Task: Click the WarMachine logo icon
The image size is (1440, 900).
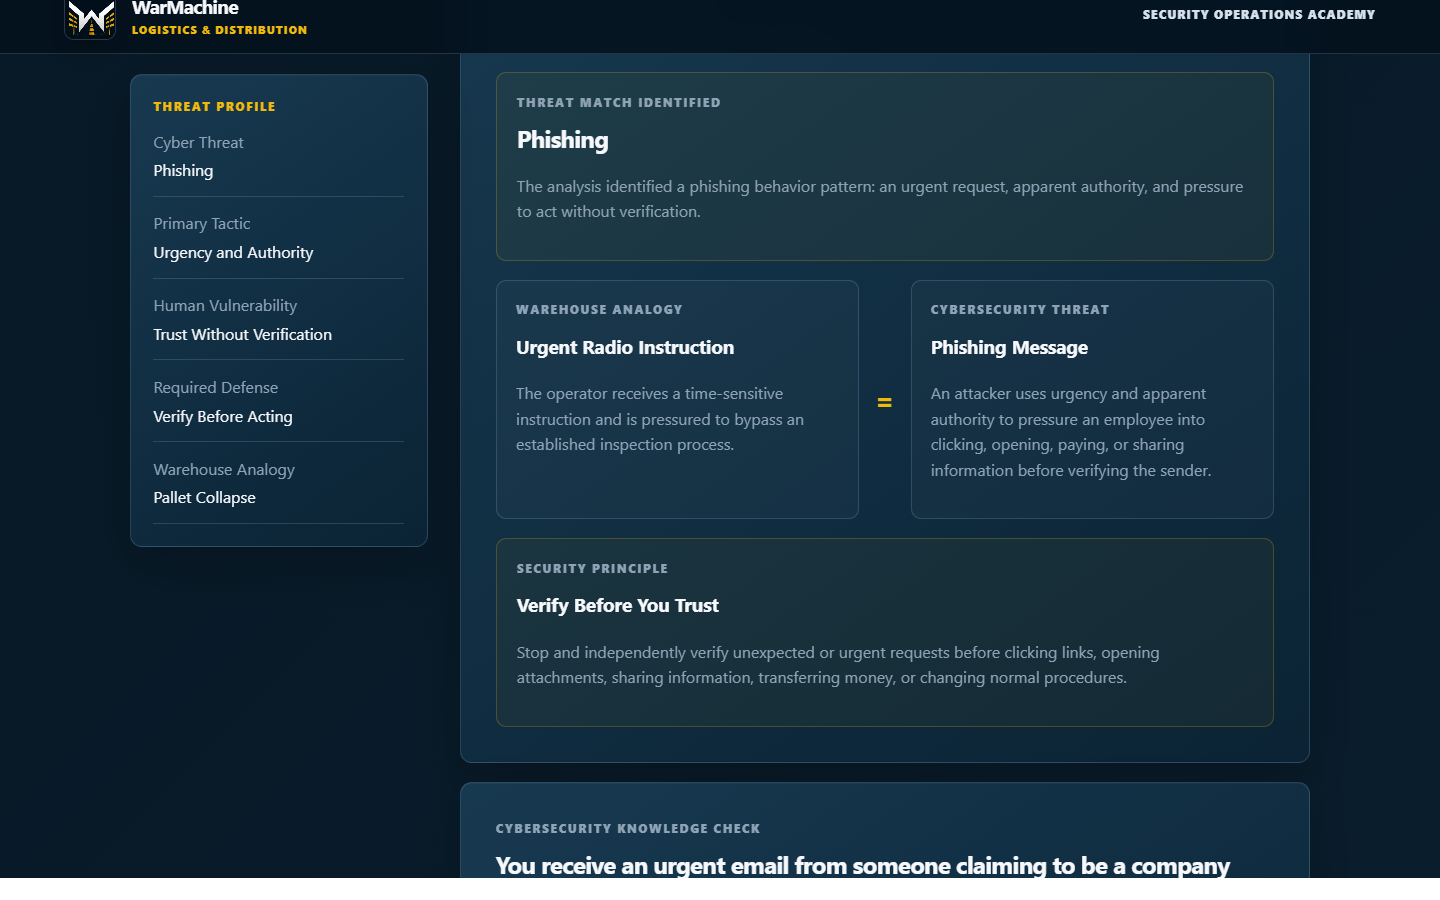Action: 90,19
